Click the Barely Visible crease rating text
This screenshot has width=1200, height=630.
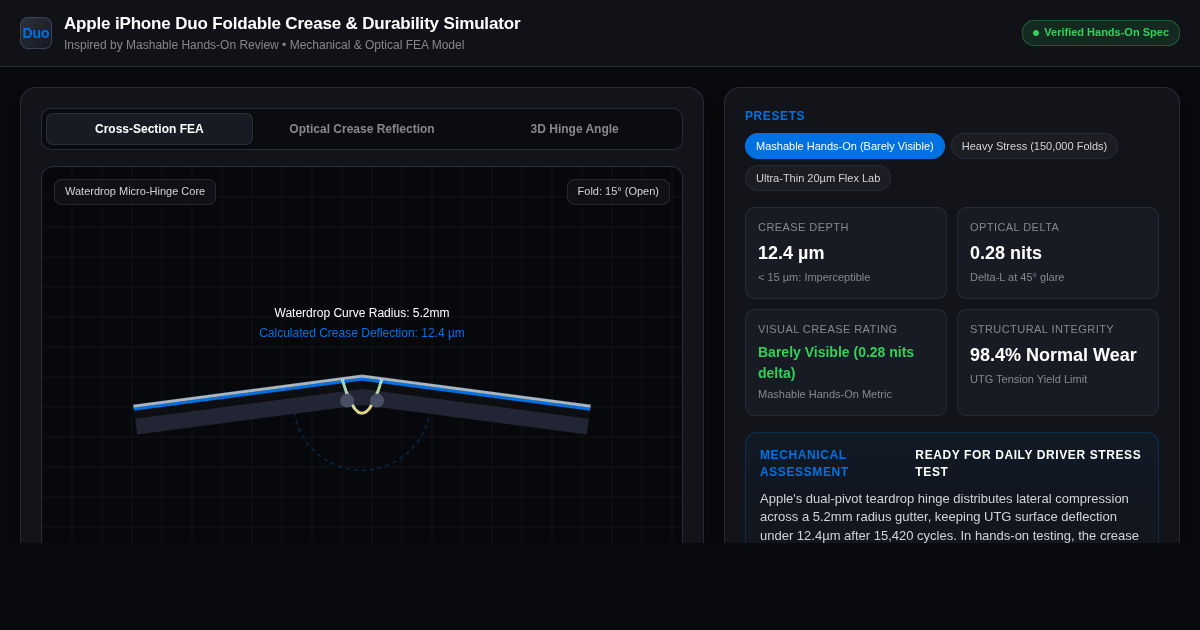pos(836,362)
